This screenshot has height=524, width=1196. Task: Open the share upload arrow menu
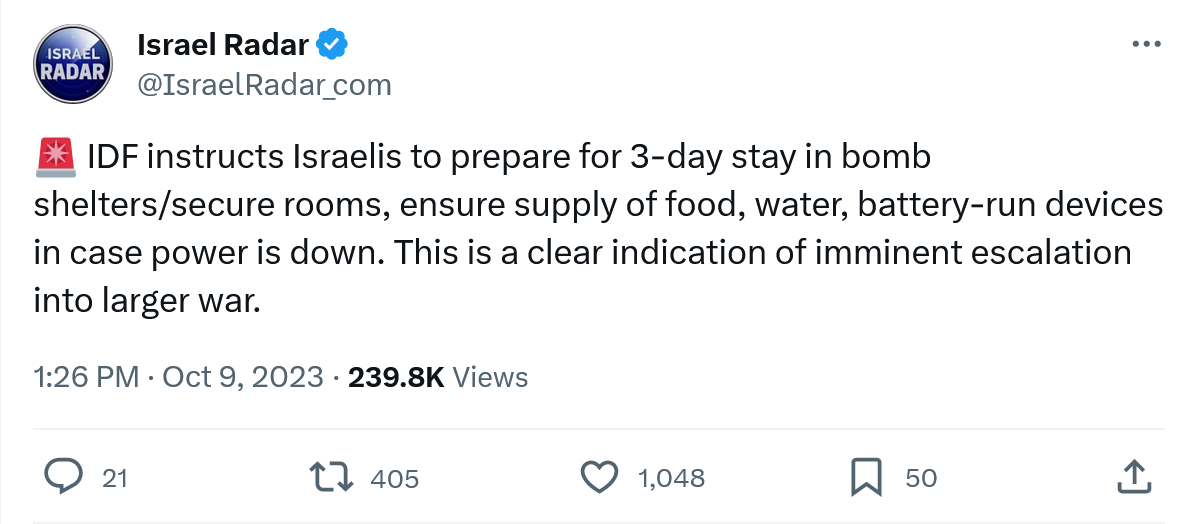point(1133,477)
